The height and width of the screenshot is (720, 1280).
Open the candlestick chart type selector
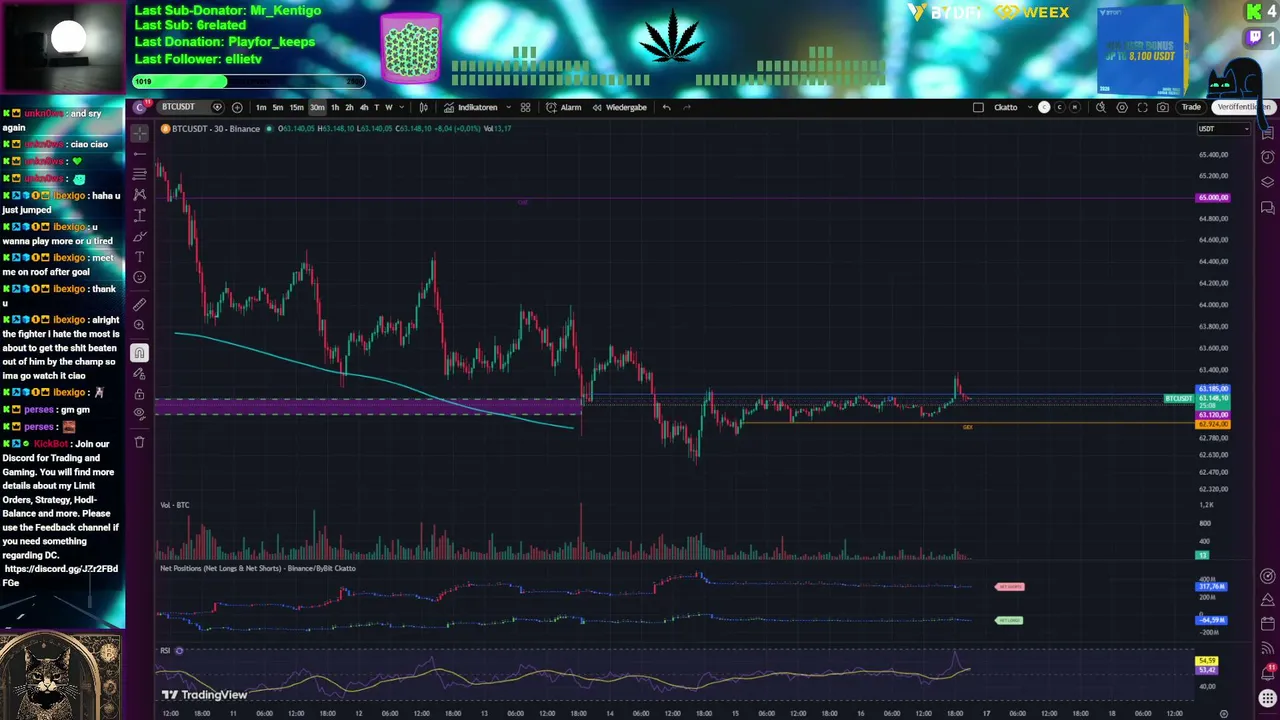[x=424, y=107]
